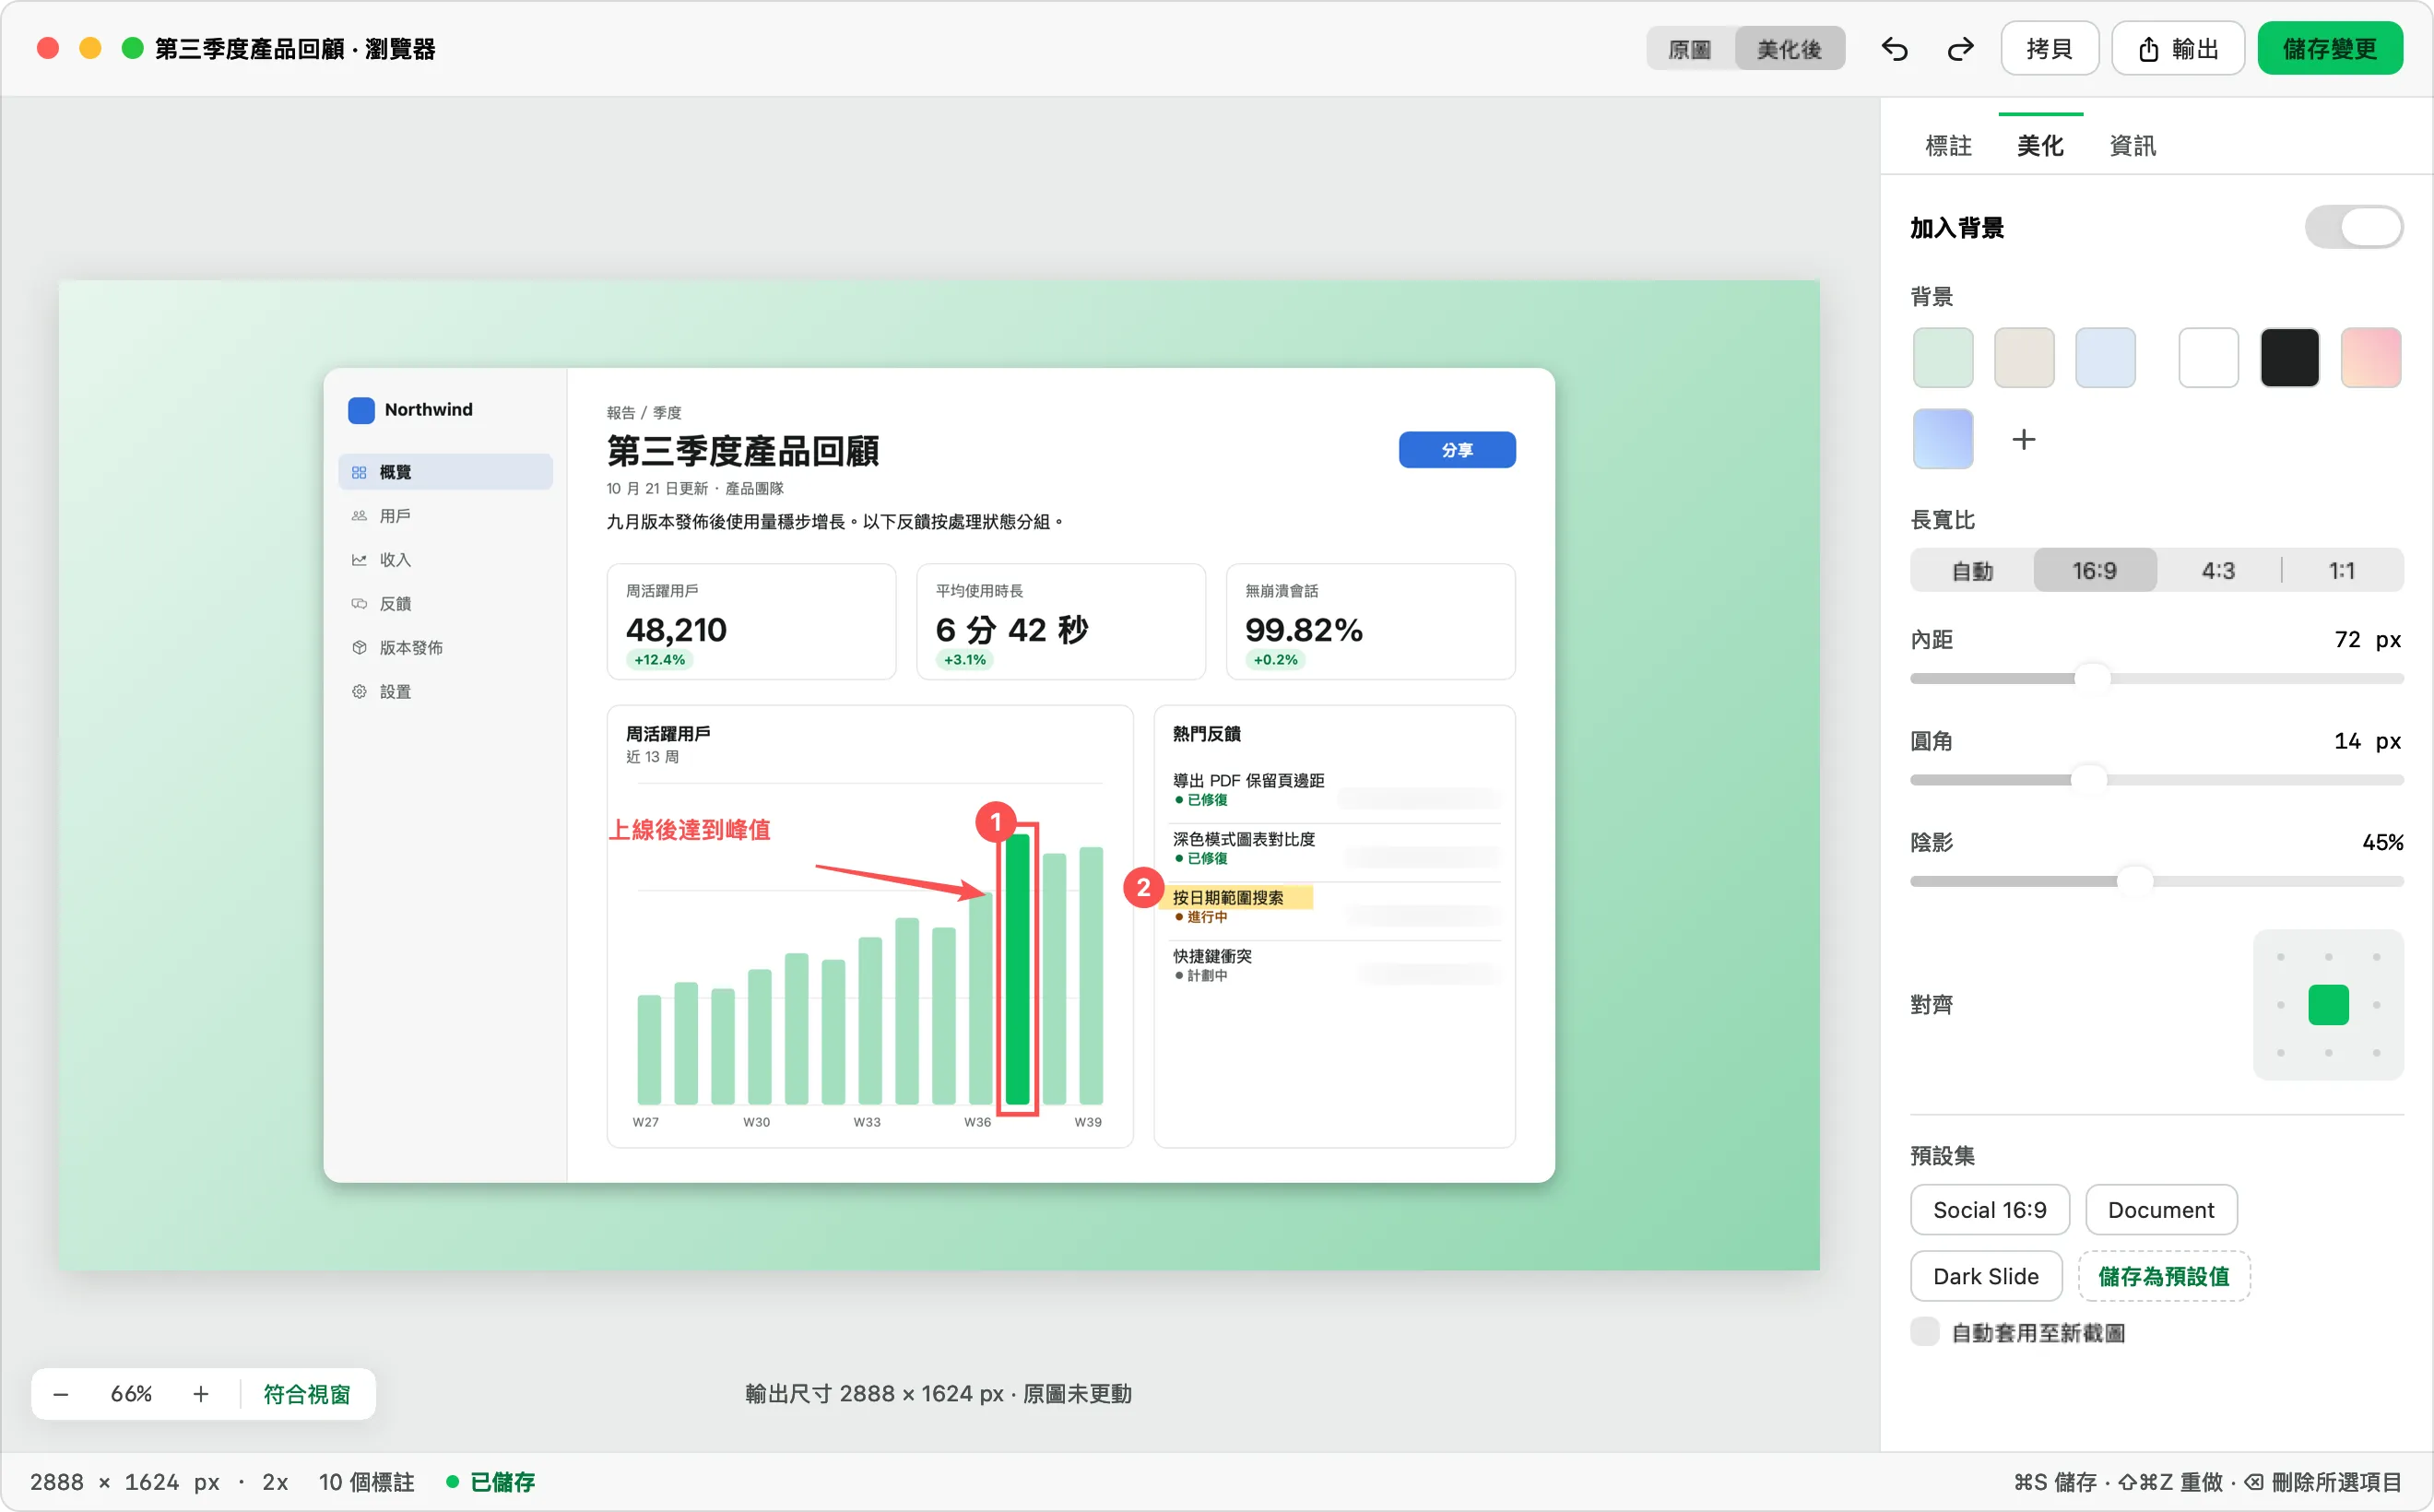
Task: Save changes with 儲存變更 button
Action: click(x=2329, y=49)
